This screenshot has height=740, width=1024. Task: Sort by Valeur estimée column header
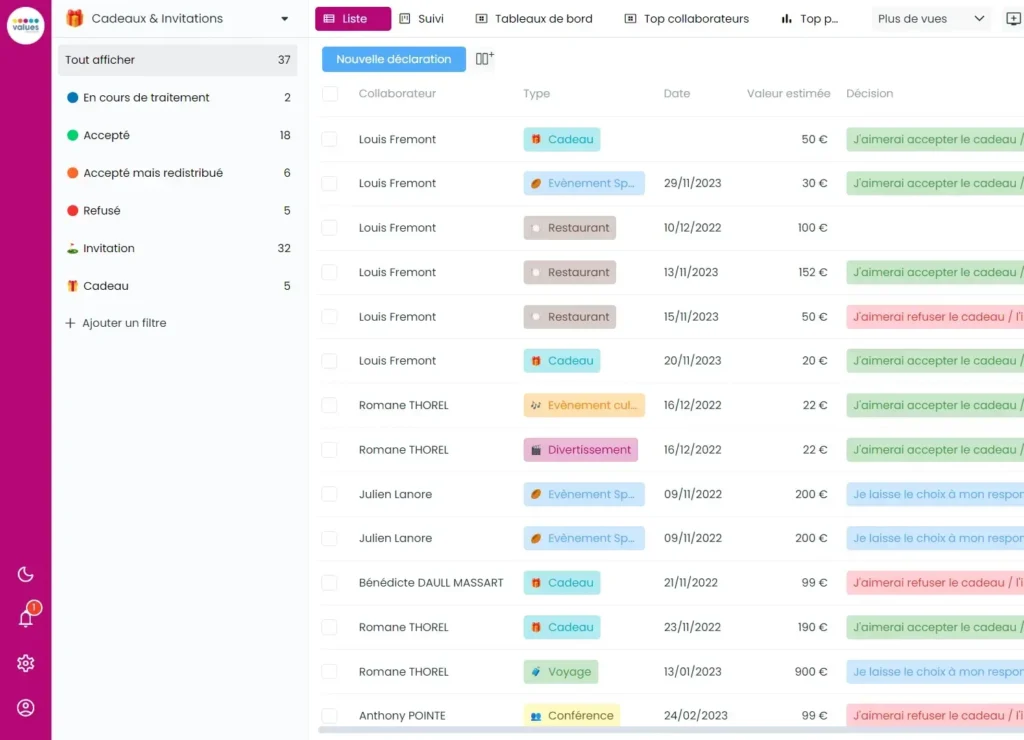click(788, 94)
